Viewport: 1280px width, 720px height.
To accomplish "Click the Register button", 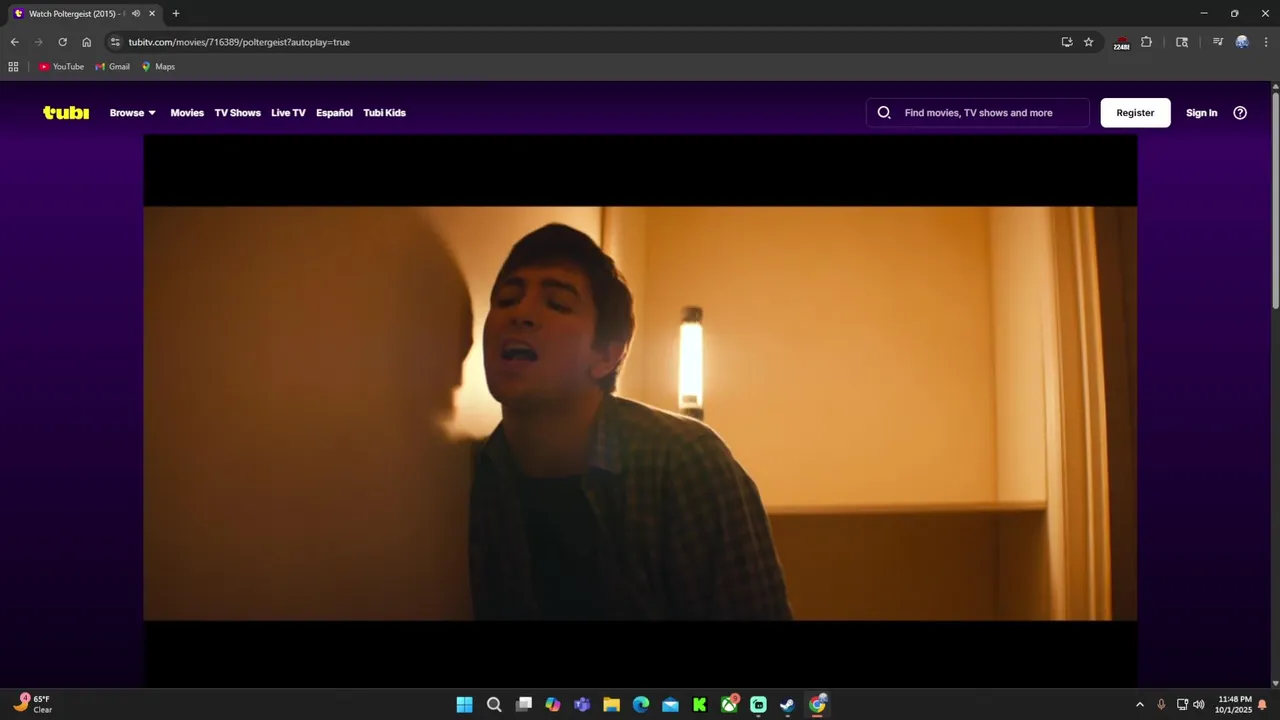I will tap(1135, 113).
